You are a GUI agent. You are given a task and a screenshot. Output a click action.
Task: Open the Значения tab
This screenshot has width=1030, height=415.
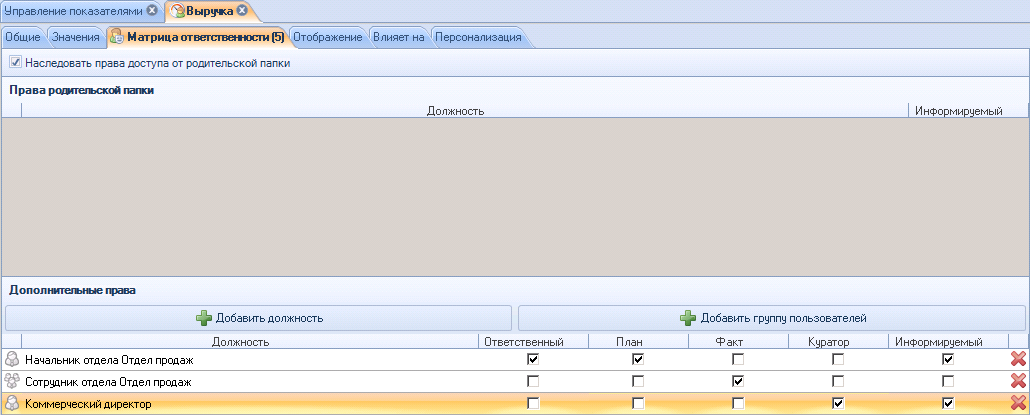tap(75, 37)
